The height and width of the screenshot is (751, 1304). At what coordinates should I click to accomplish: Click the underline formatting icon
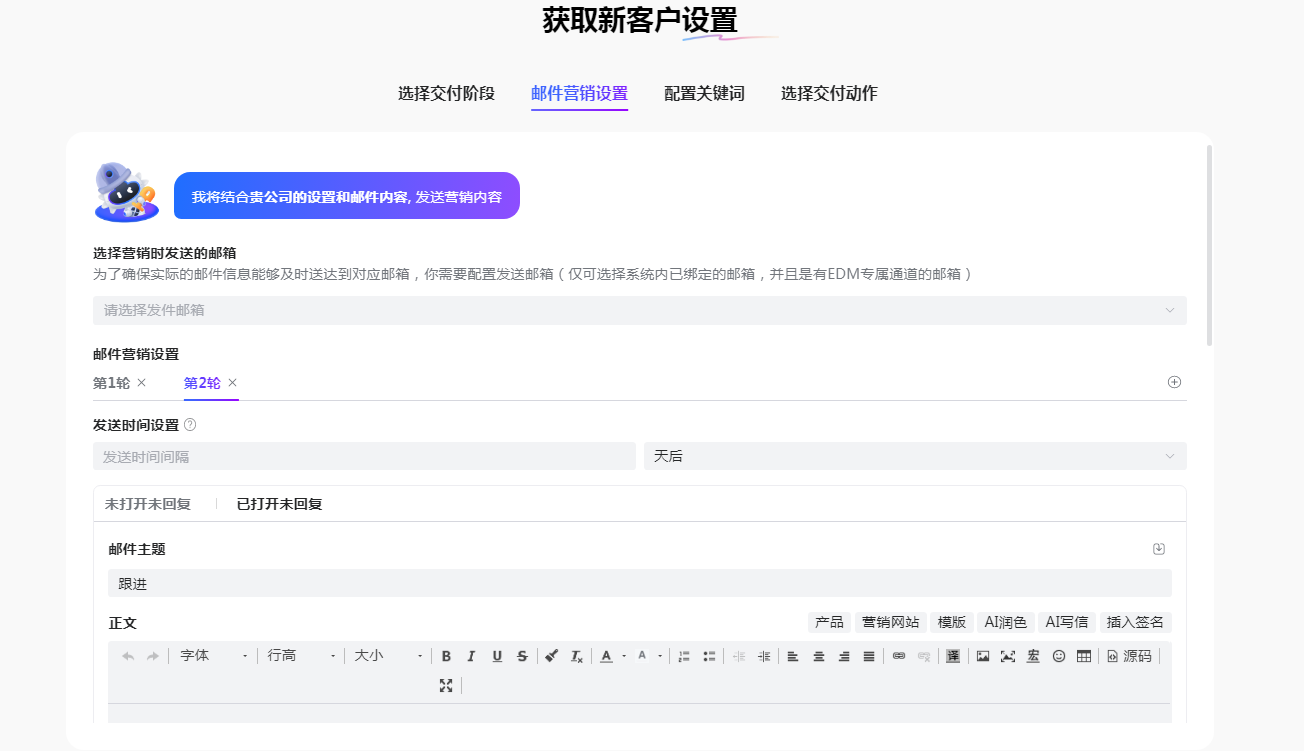pyautogui.click(x=497, y=656)
